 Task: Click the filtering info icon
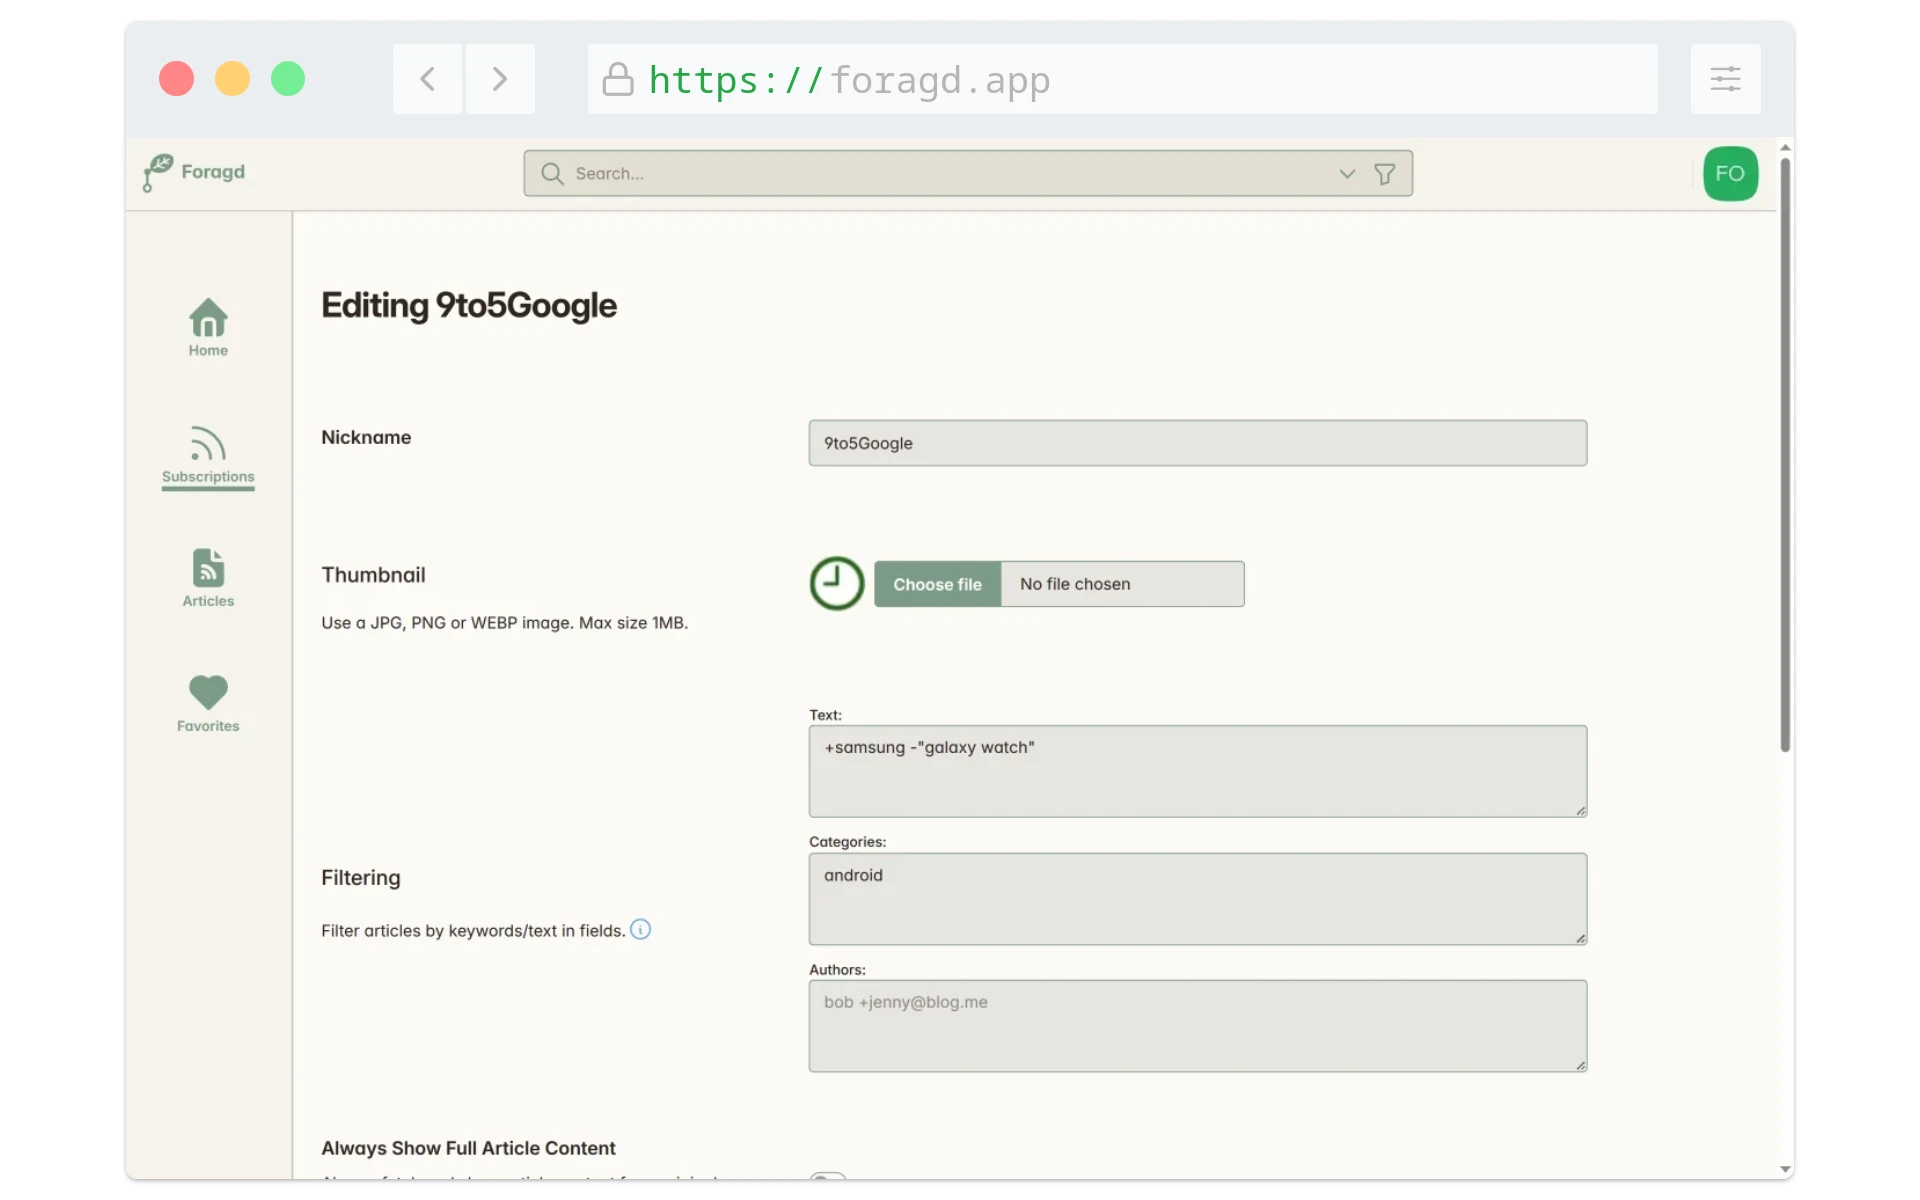point(640,929)
